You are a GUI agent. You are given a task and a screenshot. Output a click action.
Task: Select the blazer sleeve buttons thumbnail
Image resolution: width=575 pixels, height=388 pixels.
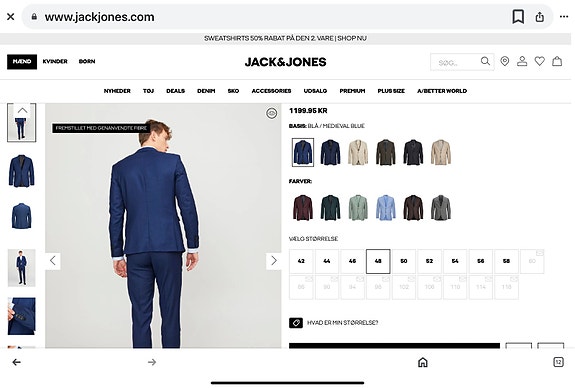coord(22,316)
